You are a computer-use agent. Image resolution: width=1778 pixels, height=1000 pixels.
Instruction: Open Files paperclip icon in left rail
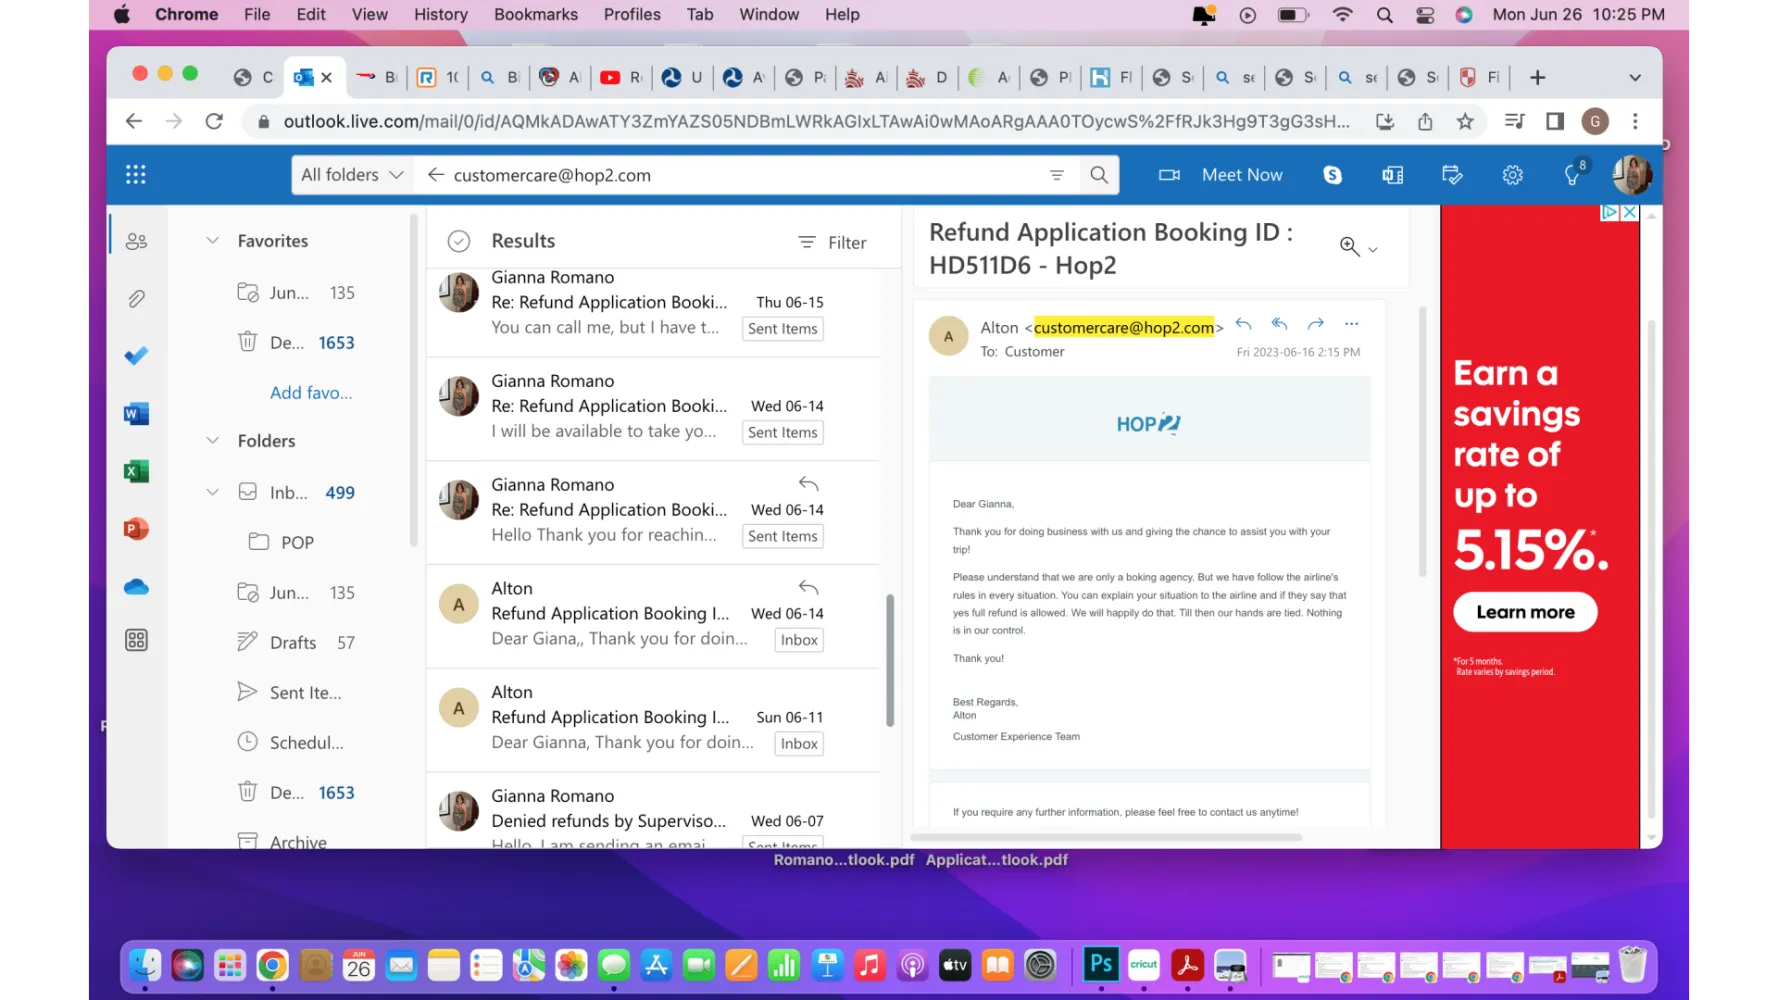tap(137, 298)
